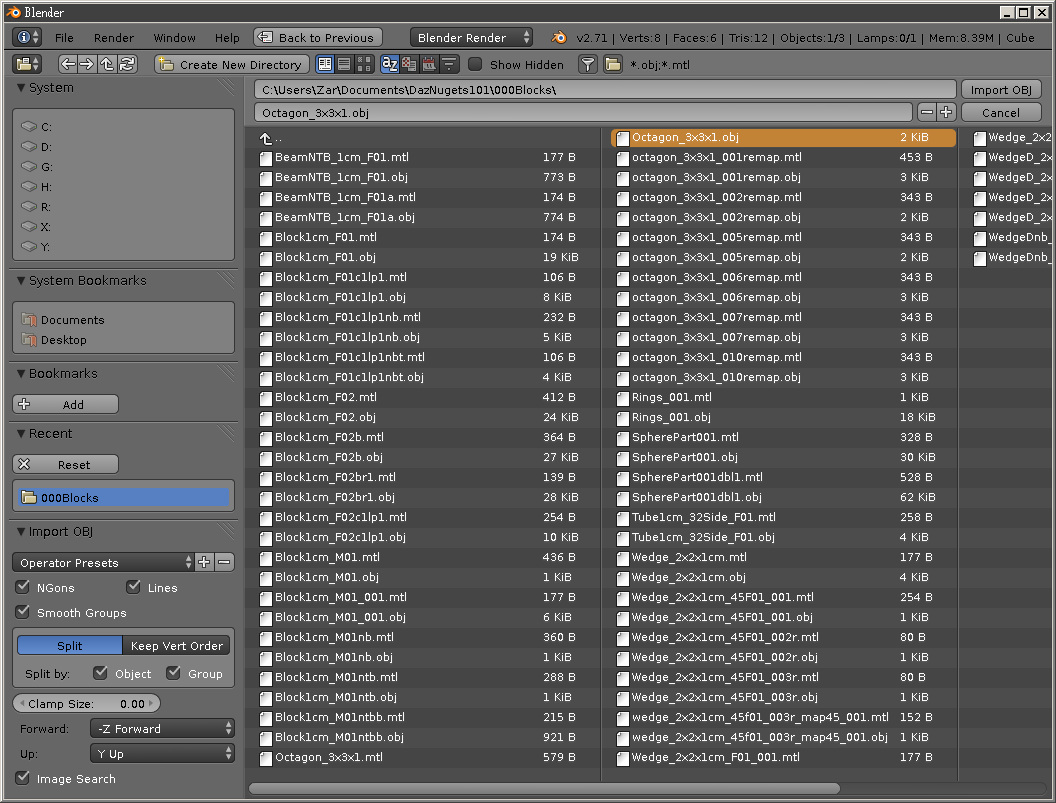Collapse the Import OBJ options panel
The width and height of the screenshot is (1056, 803).
tap(21, 532)
